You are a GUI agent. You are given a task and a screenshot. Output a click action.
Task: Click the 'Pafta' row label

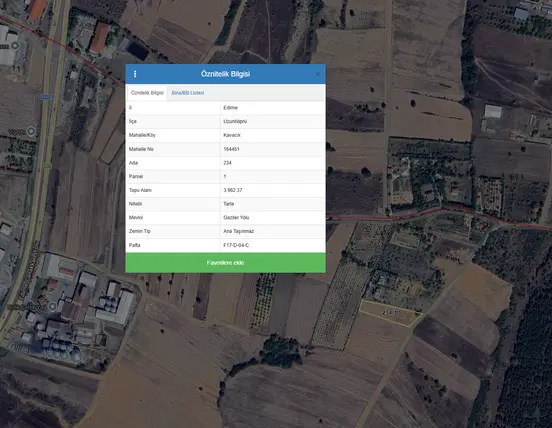point(134,245)
